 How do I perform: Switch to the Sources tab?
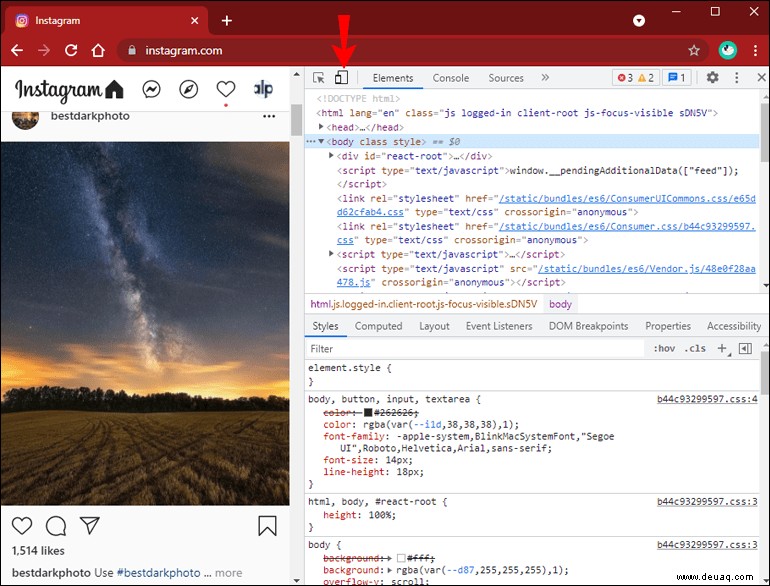click(x=506, y=78)
